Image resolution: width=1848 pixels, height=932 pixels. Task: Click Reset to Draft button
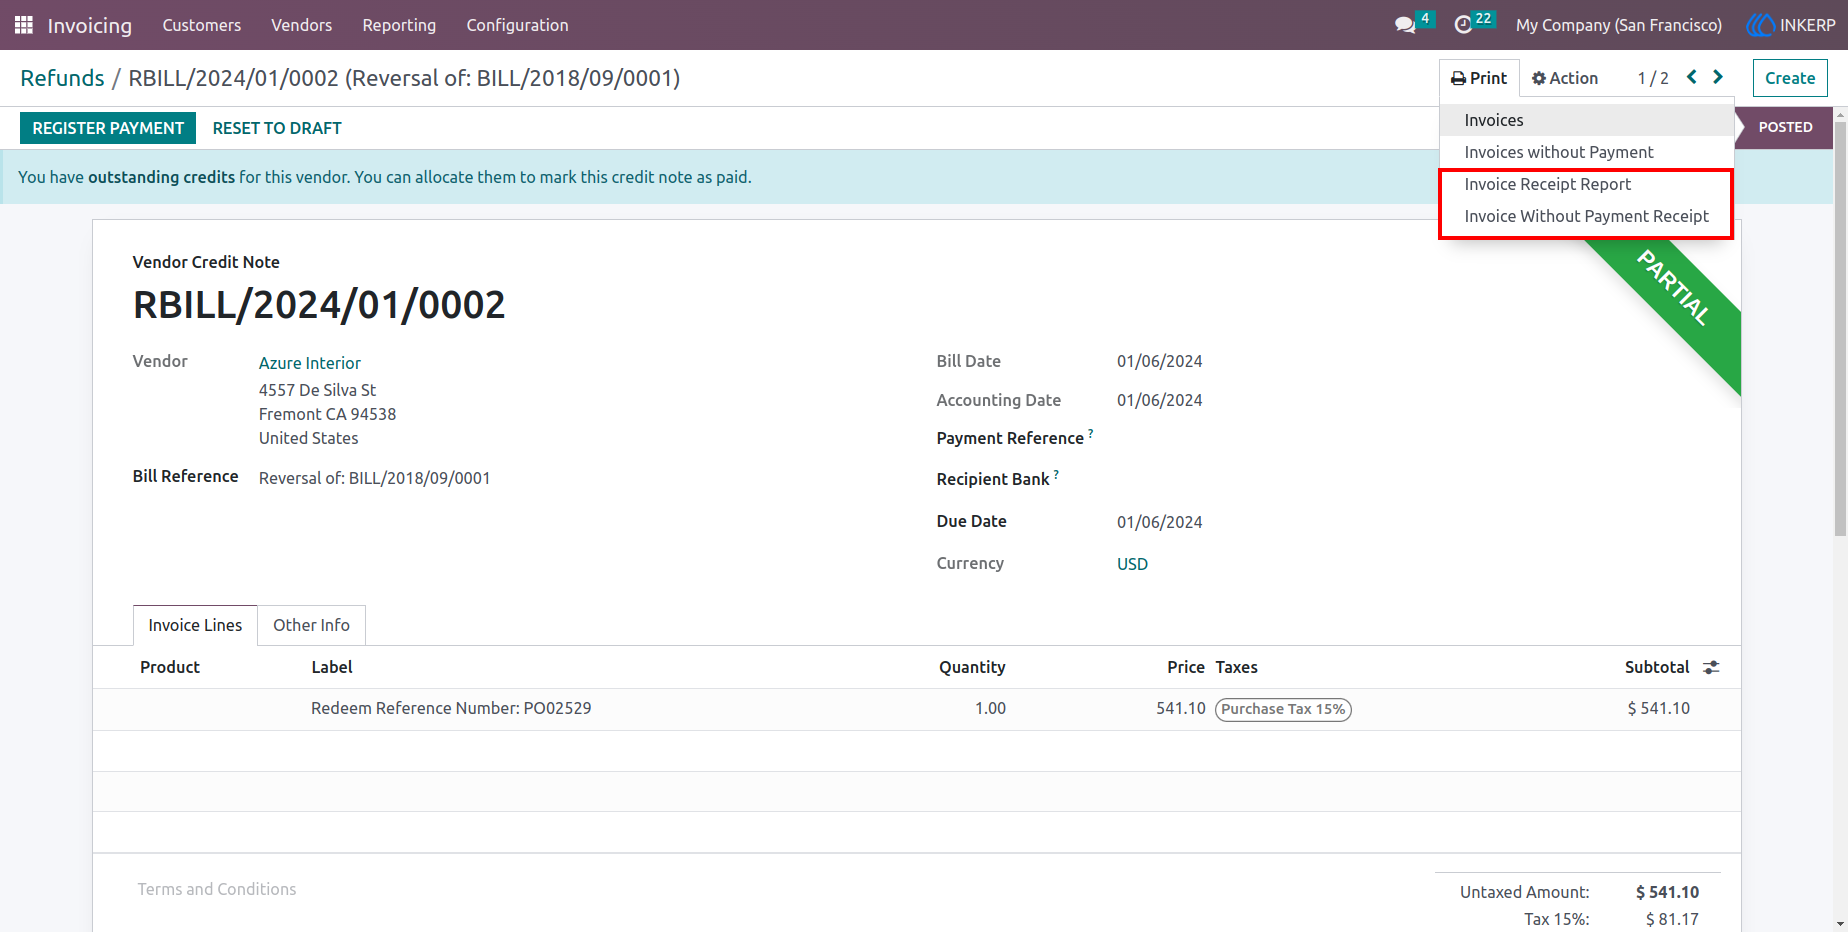277,128
